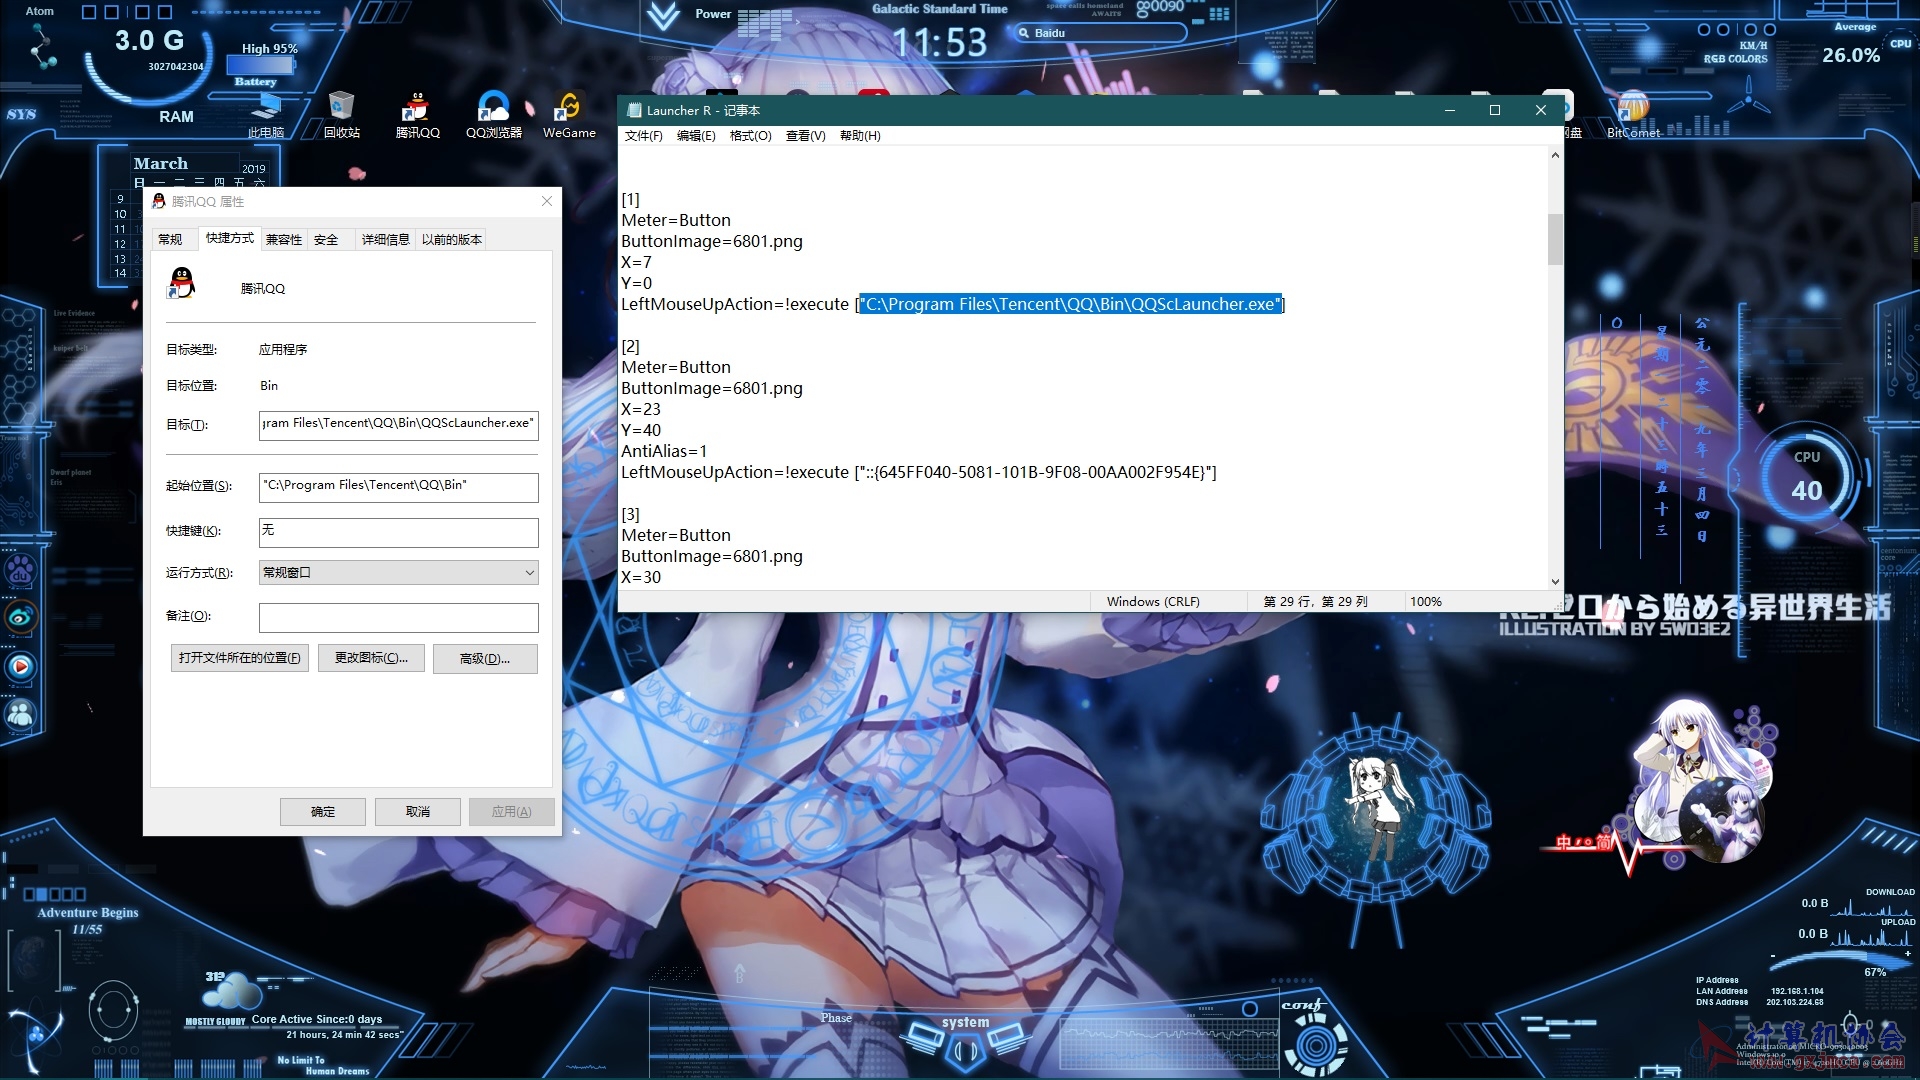The height and width of the screenshot is (1080, 1920).
Task: Click the Weibo eye icon in the left sidebar
Action: tap(21, 617)
